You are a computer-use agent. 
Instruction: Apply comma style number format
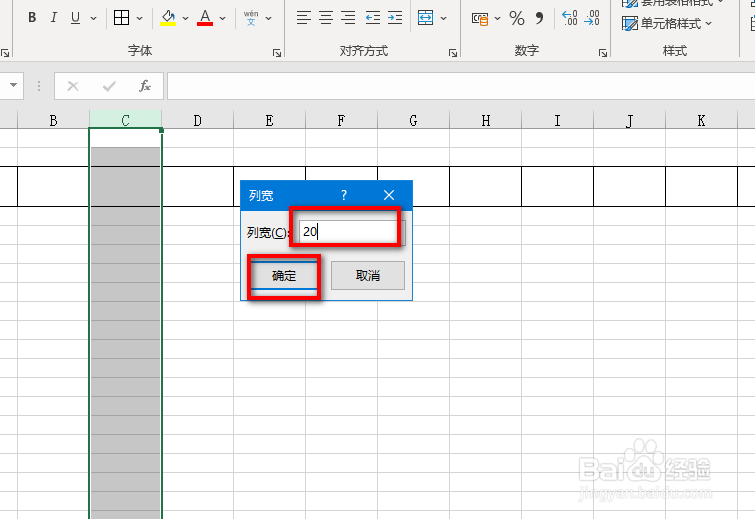[539, 18]
